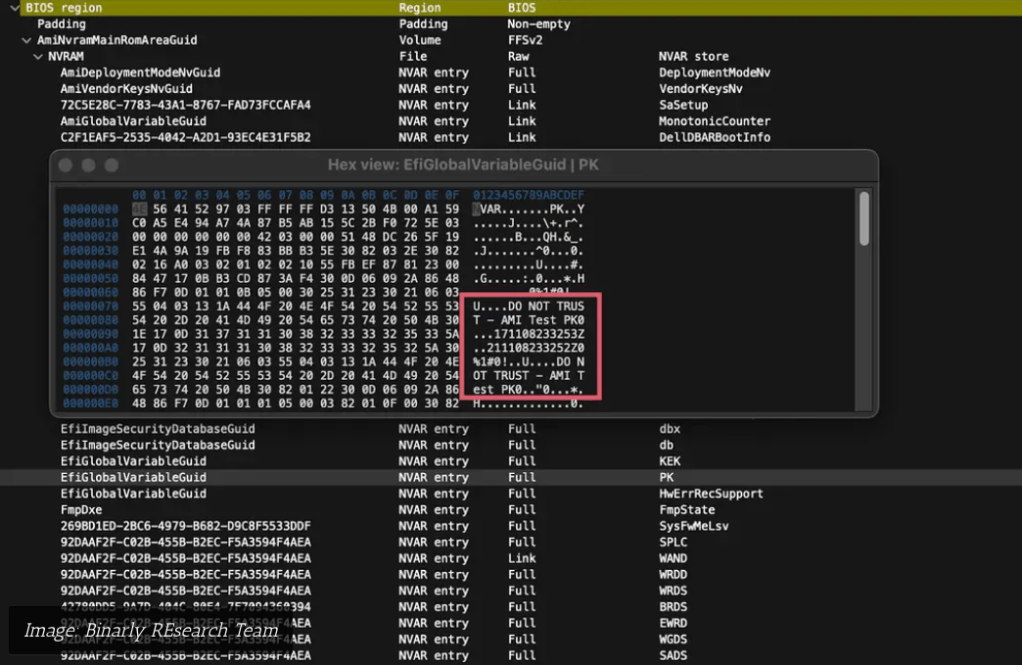Screen dimensions: 1022x665
Task: Select the Padding row under BIOS region
Action: click(62, 24)
